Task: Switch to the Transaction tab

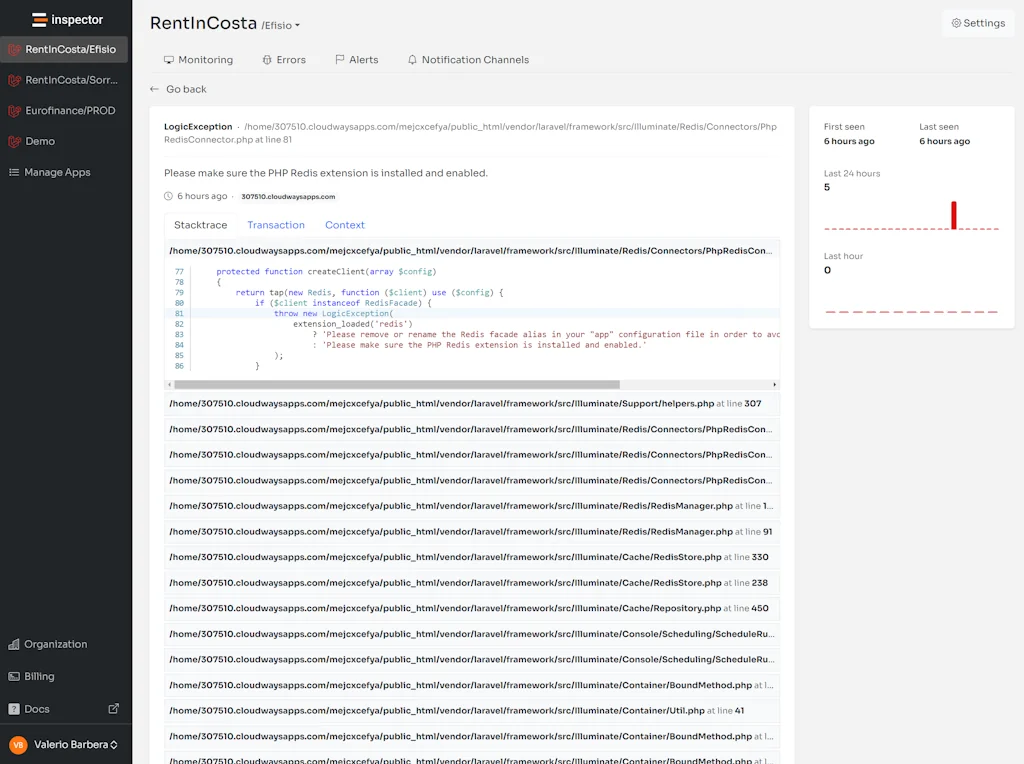Action: coord(276,224)
